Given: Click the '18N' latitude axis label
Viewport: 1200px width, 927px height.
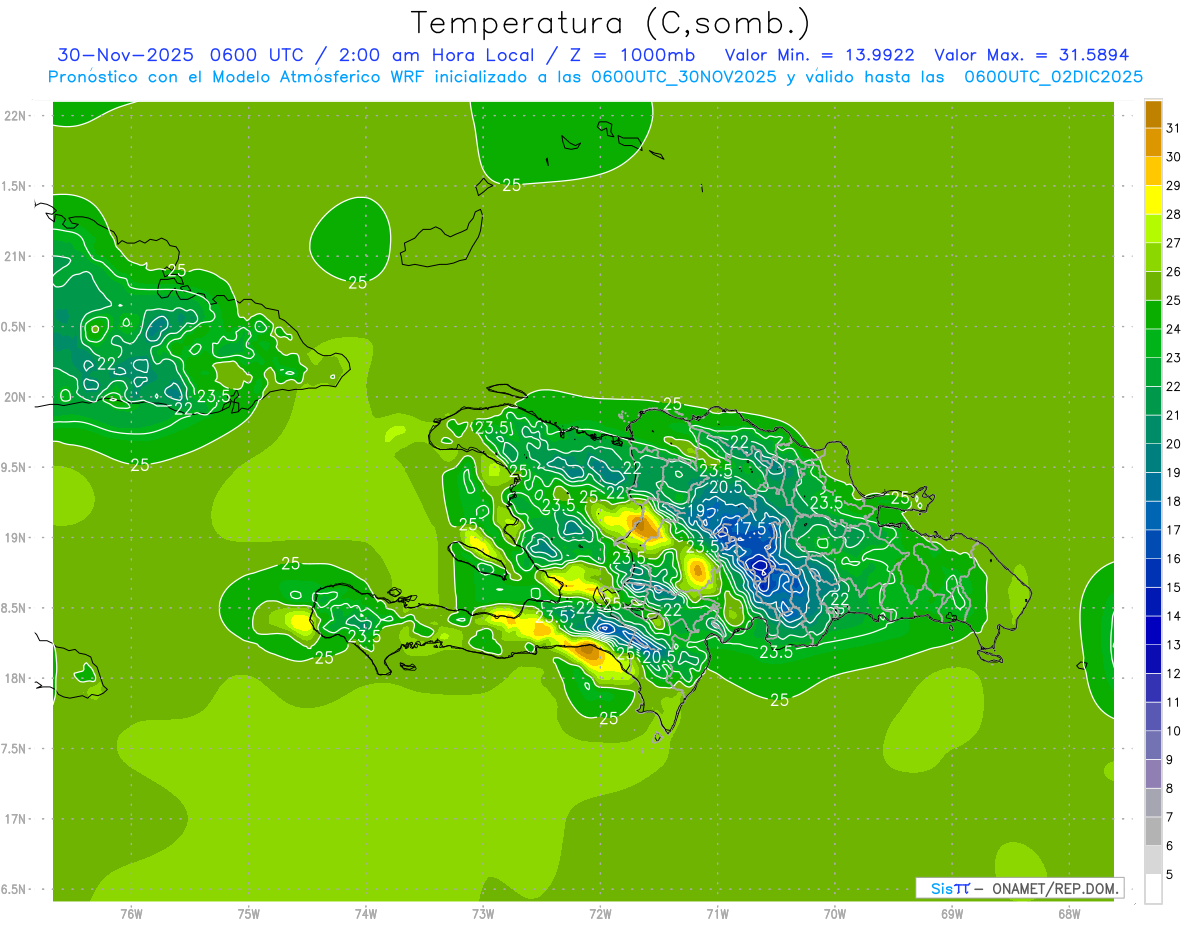Looking at the screenshot, I should pyautogui.click(x=15, y=678).
